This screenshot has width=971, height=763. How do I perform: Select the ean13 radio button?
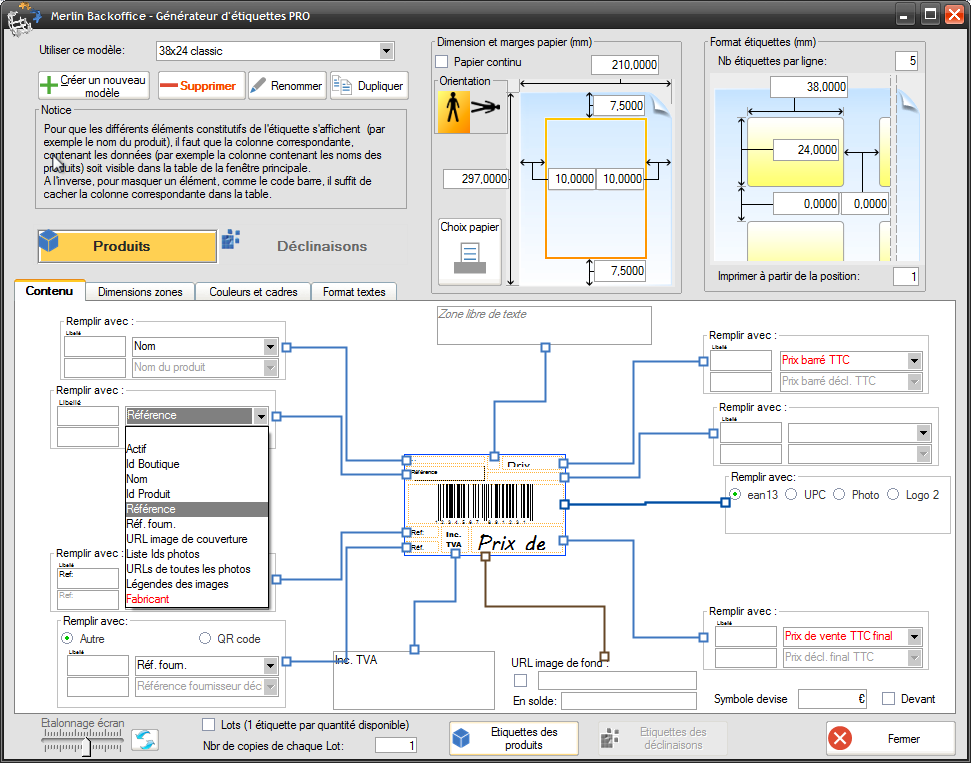(x=735, y=494)
